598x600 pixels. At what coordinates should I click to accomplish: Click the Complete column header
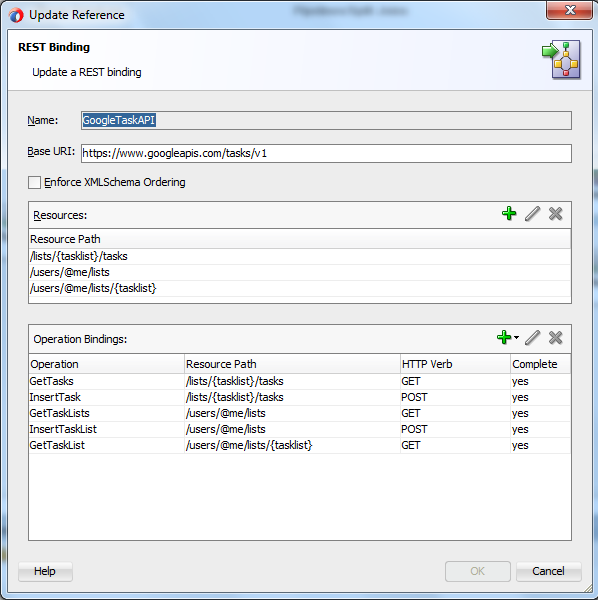tap(541, 364)
